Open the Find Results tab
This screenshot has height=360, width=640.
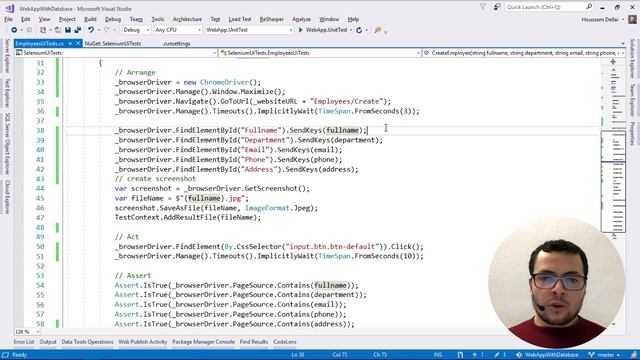pos(254,342)
